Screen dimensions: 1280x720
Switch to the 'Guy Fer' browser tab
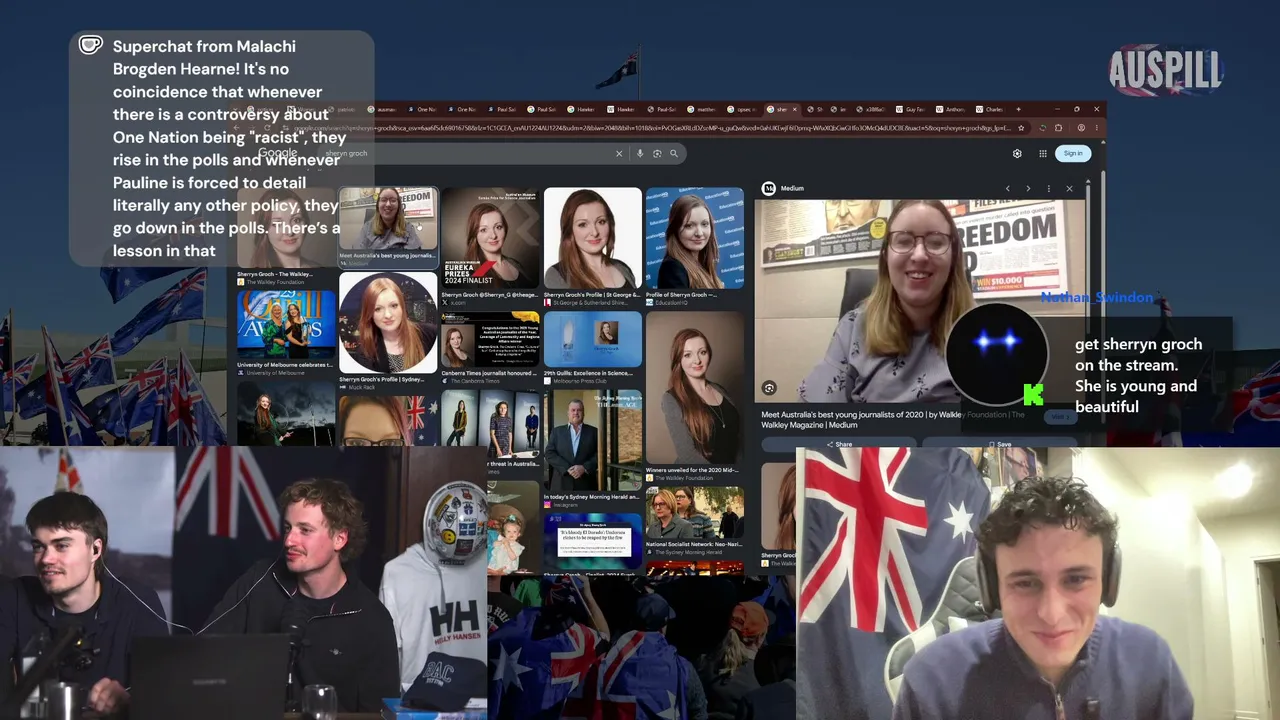coord(911,109)
